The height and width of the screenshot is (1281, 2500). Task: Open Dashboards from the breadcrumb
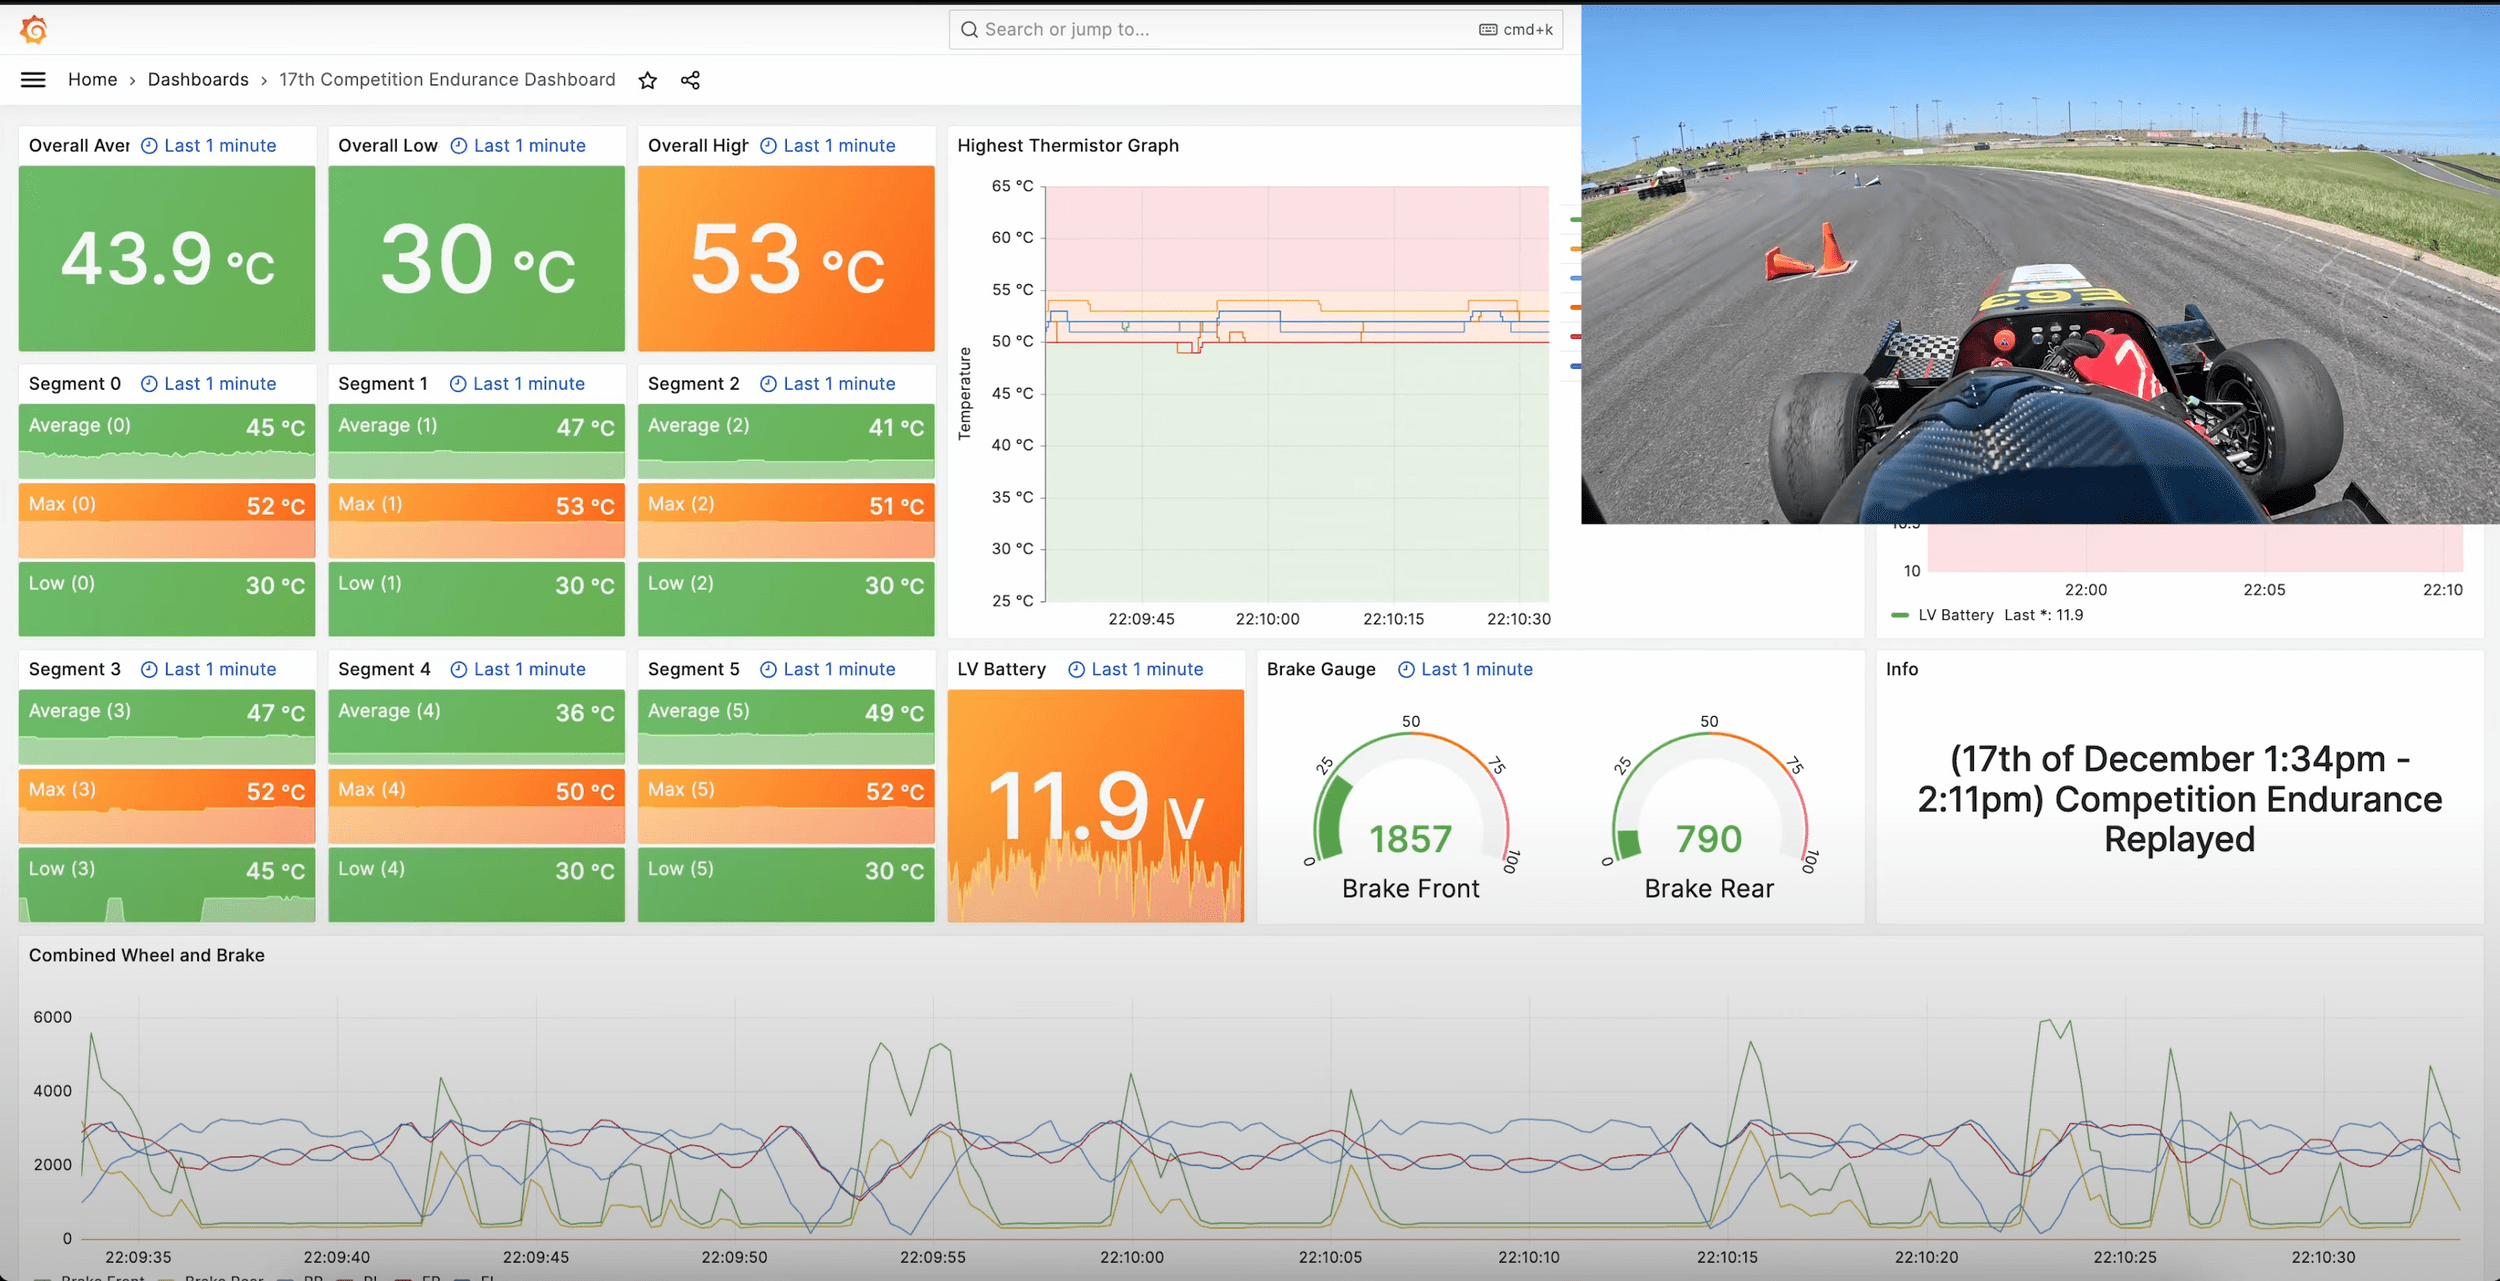point(198,80)
